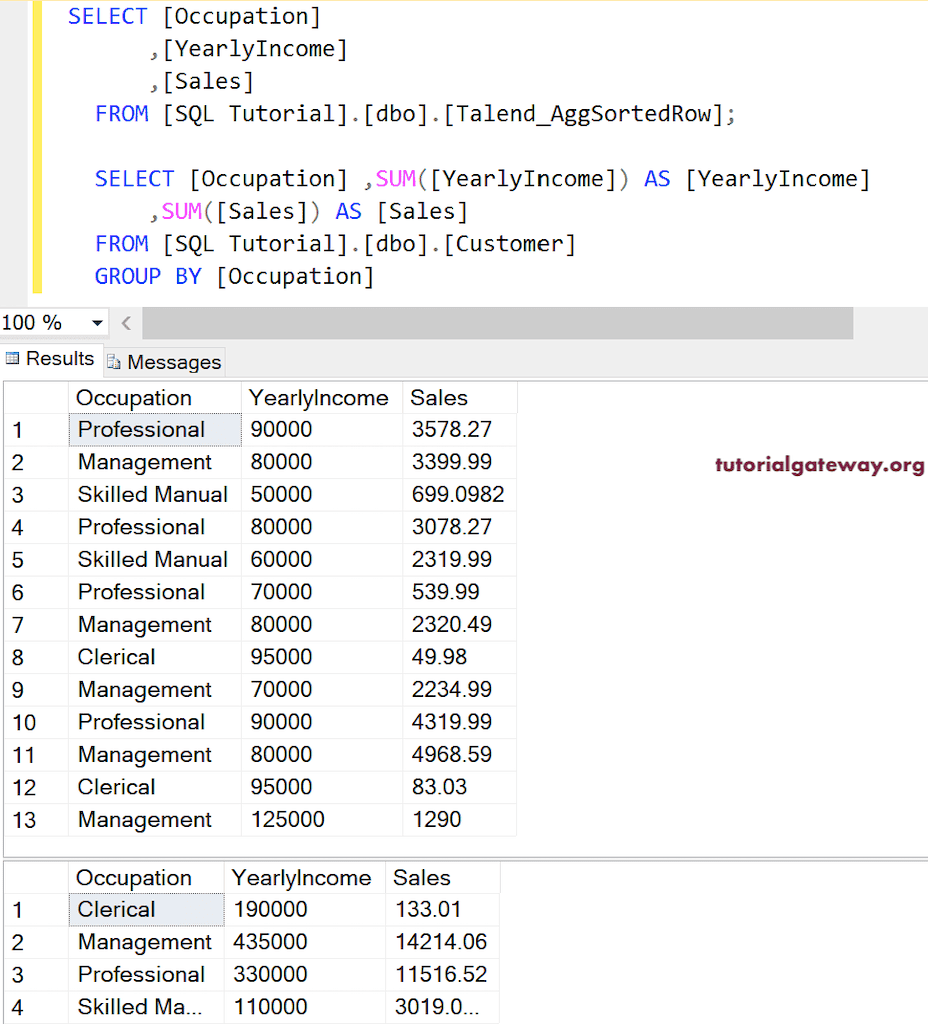This screenshot has height=1024, width=928.
Task: Select the 125000 YearlyIncome cell
Action: (x=322, y=820)
